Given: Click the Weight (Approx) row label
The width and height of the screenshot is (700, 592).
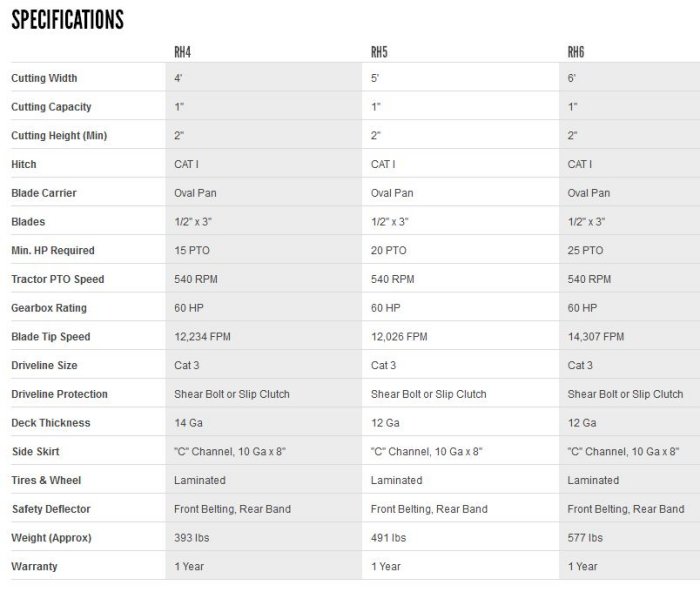Looking at the screenshot, I should [51, 538].
